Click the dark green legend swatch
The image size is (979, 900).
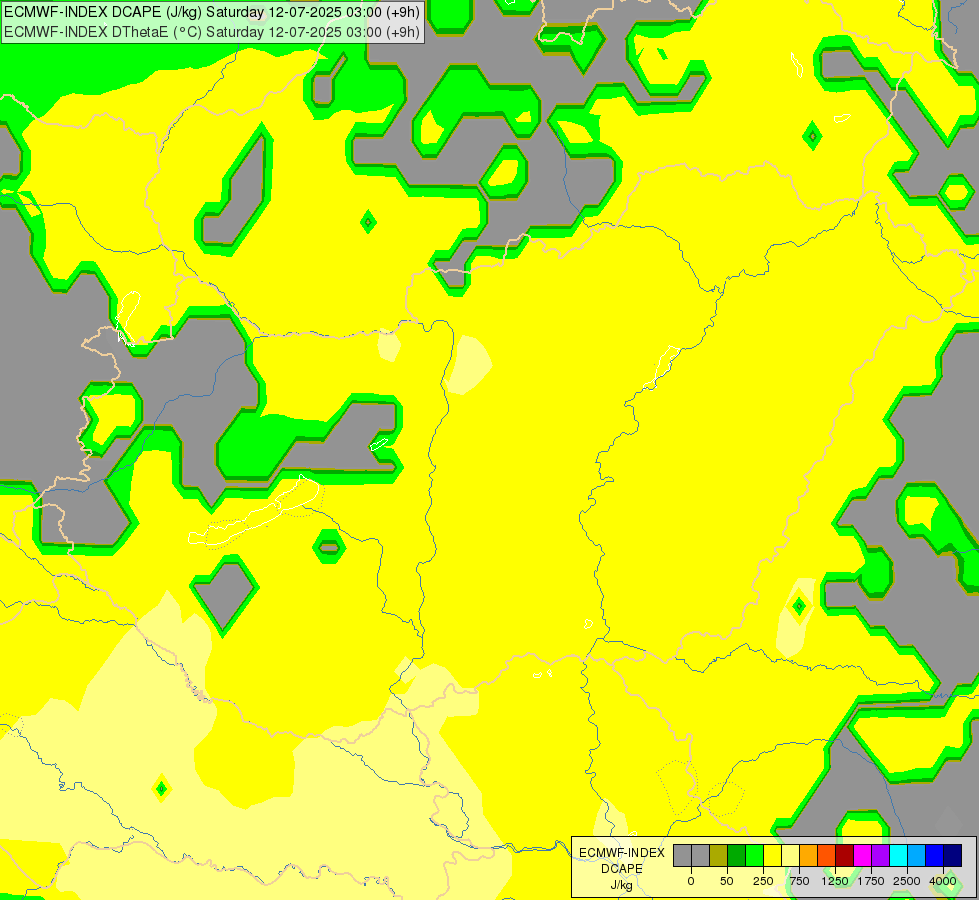point(736,856)
